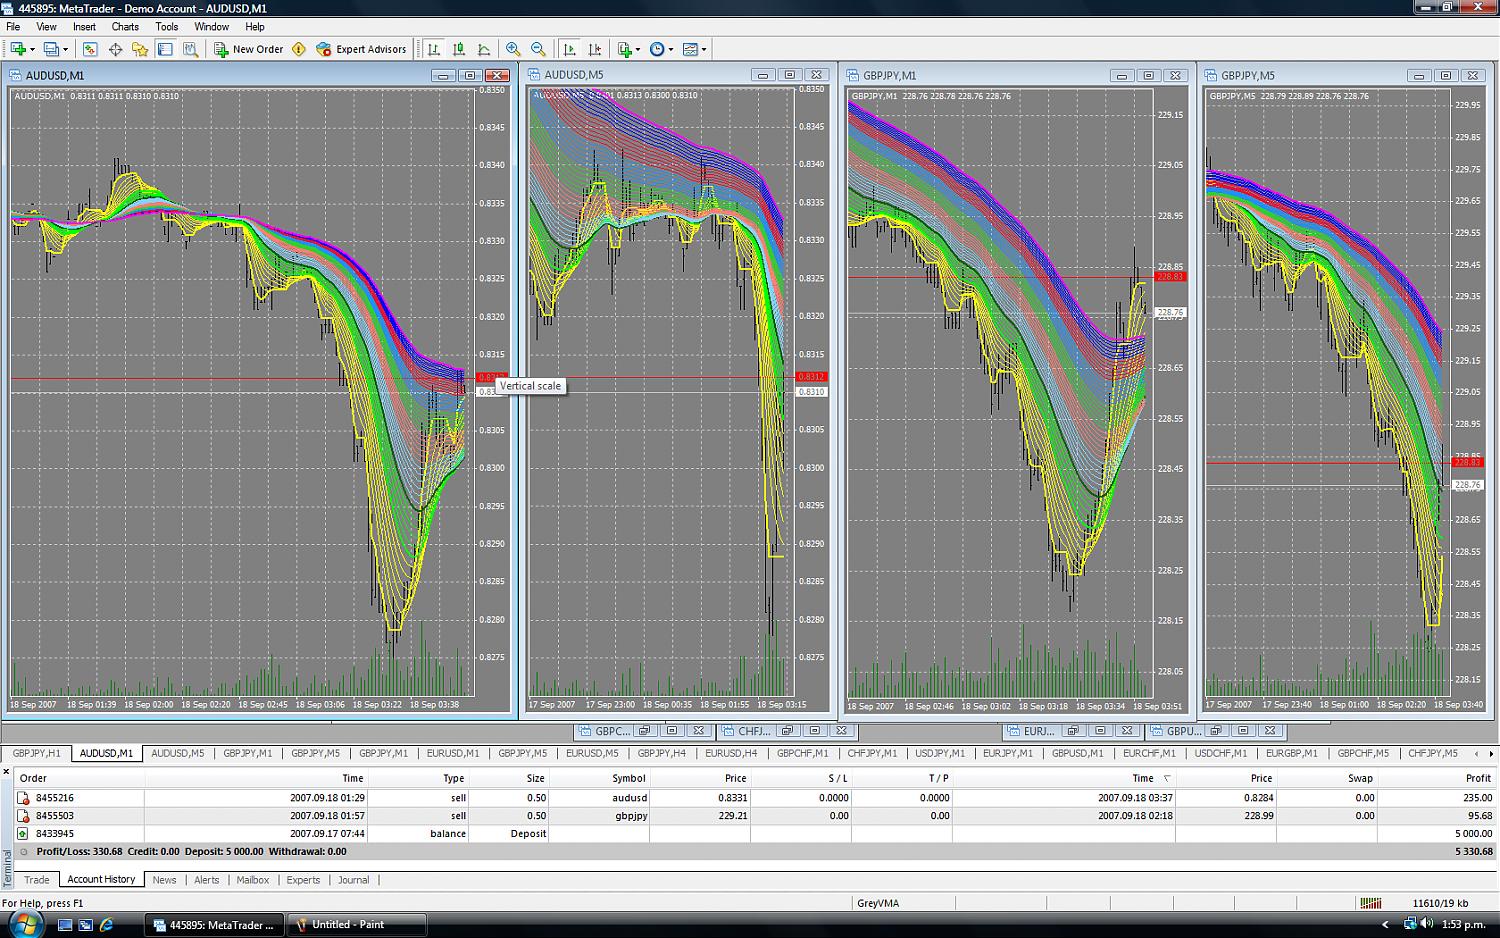Open the Tools menu
1500x938 pixels.
click(x=167, y=27)
